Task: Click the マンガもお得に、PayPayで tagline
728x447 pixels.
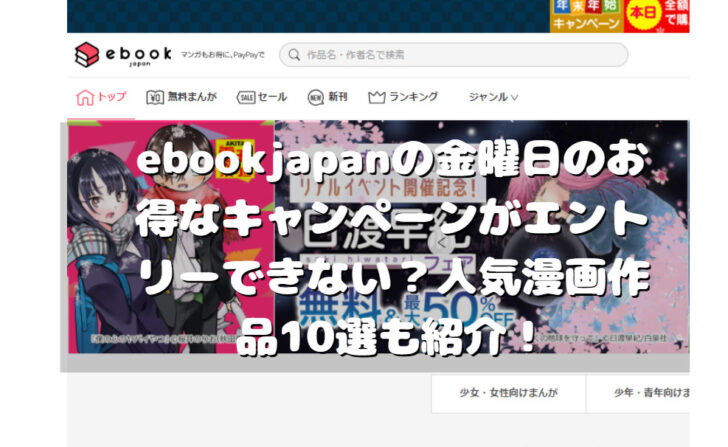Action: click(x=222, y=55)
